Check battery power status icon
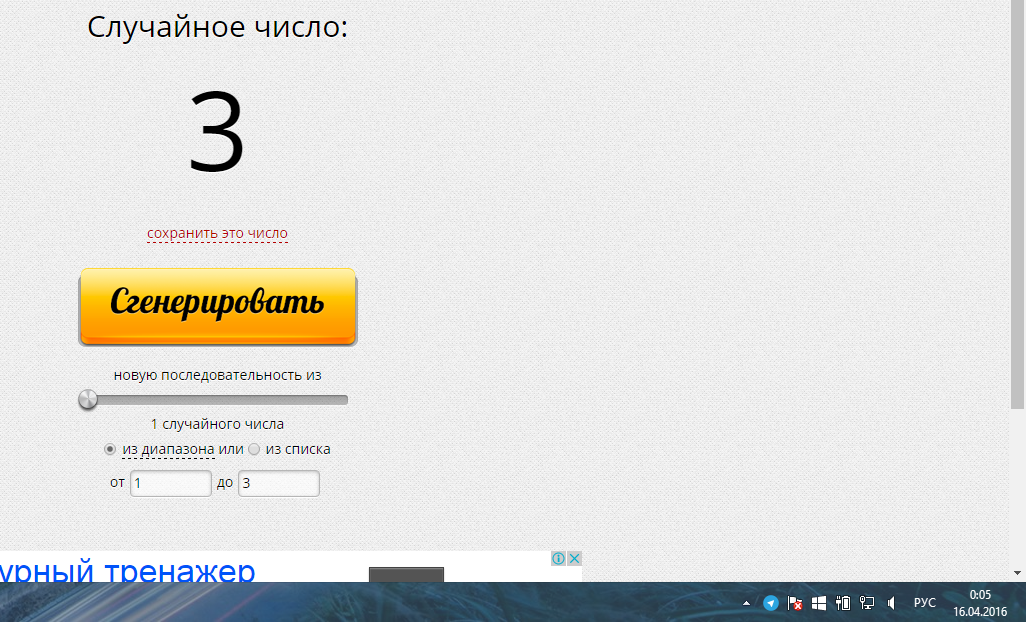The image size is (1026, 622). pyautogui.click(x=843, y=603)
